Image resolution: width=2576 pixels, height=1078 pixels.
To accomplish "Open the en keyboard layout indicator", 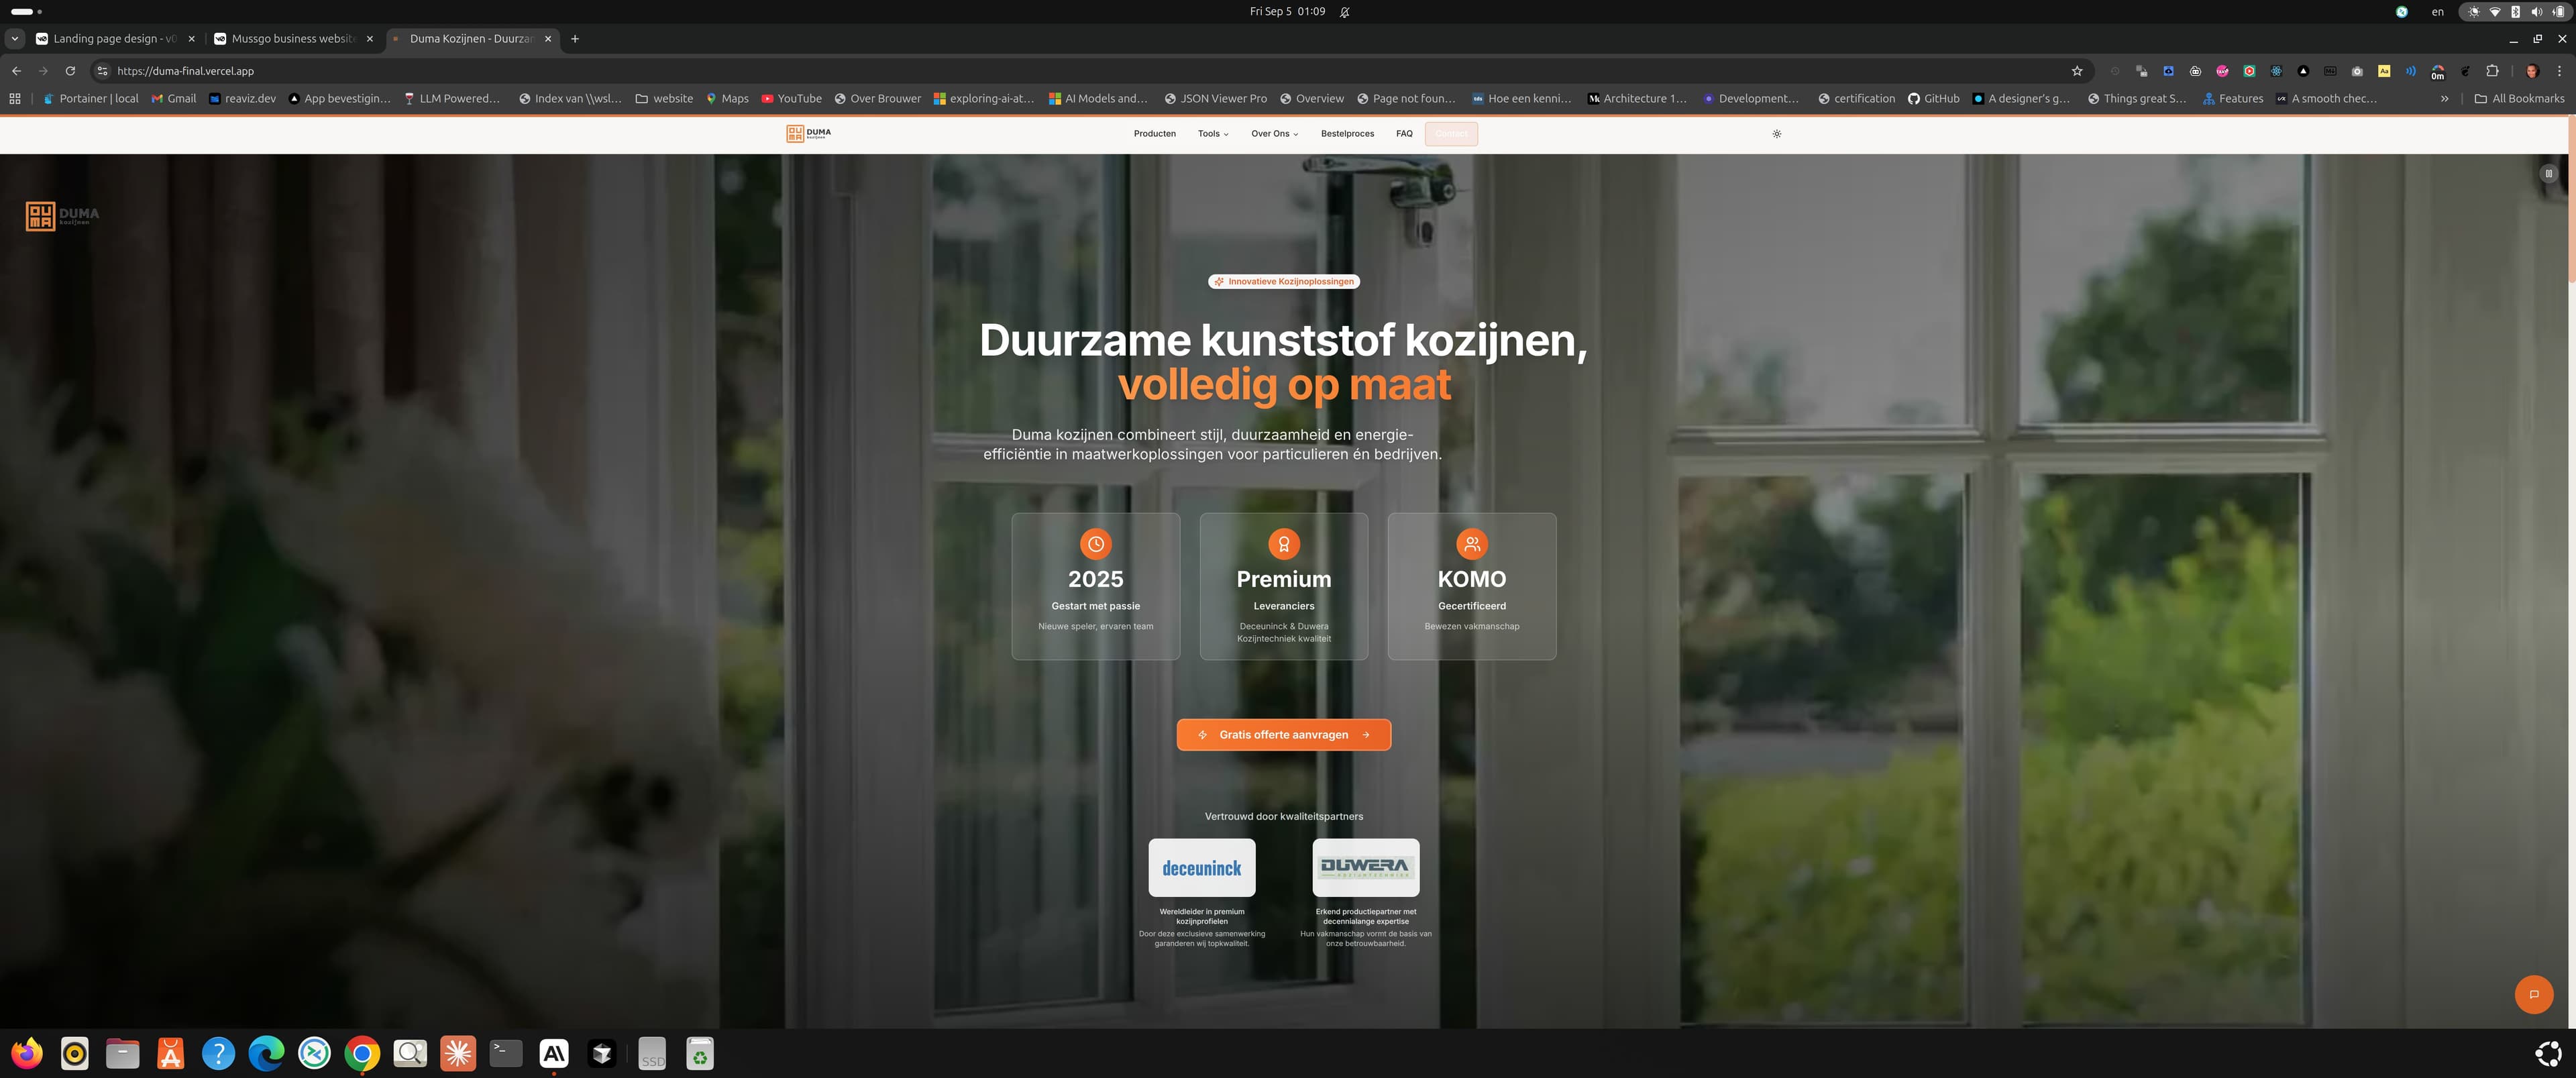I will pyautogui.click(x=2438, y=12).
